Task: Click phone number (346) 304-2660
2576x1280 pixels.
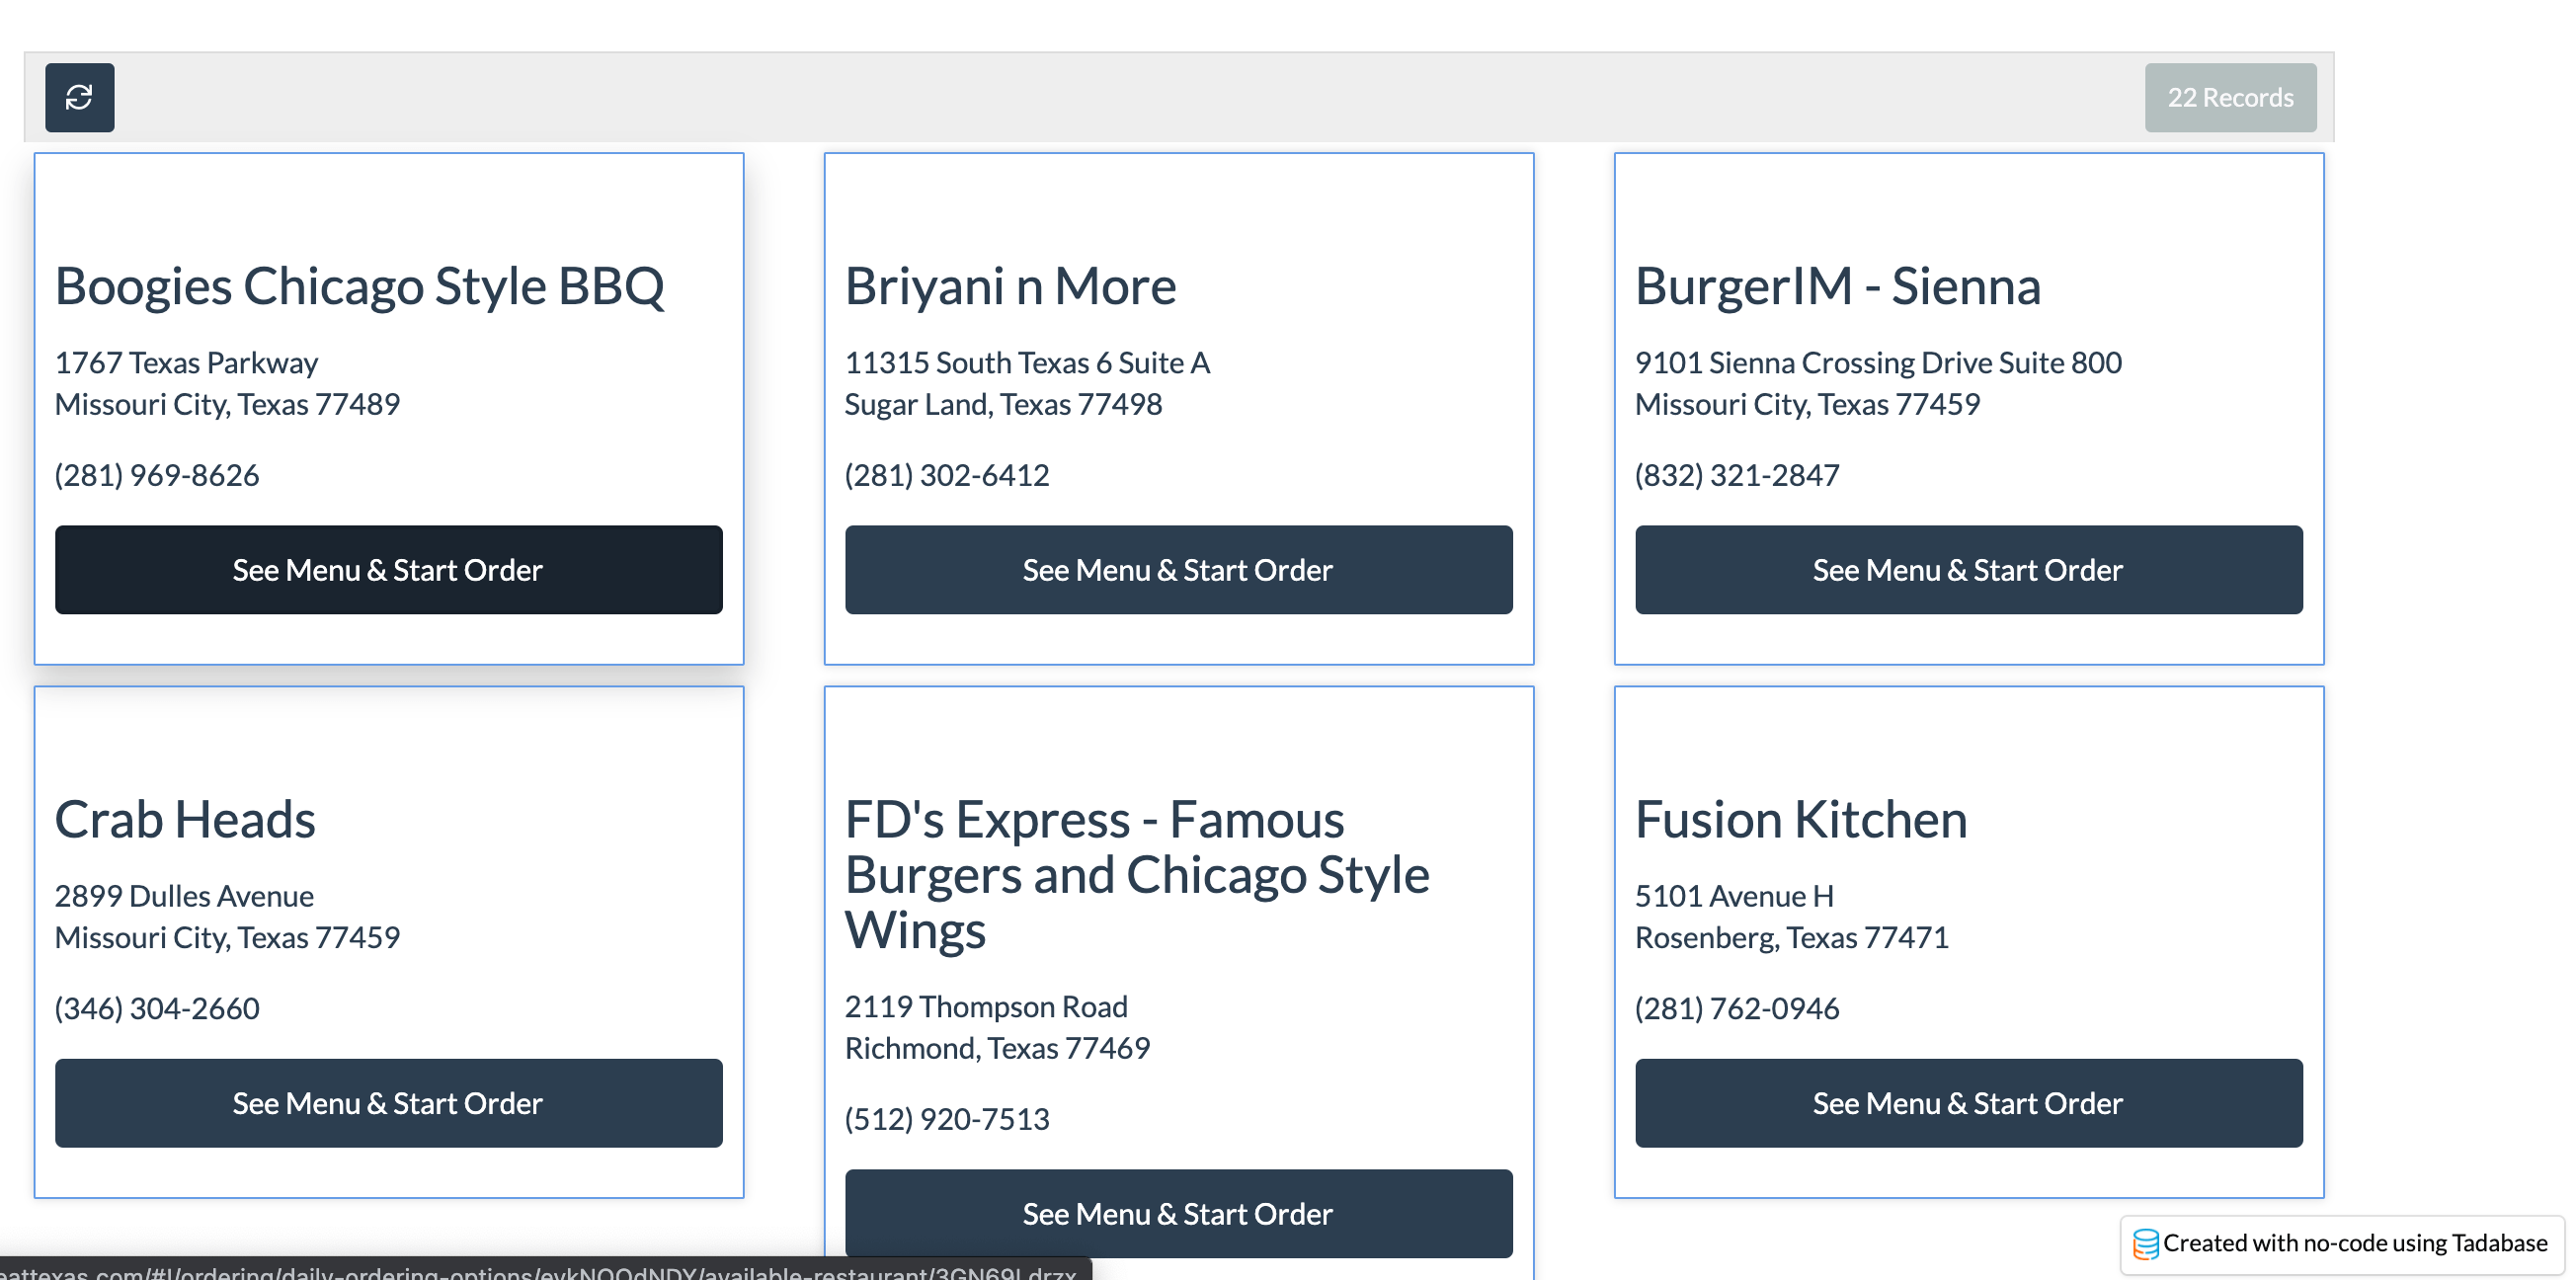Action: (157, 1008)
